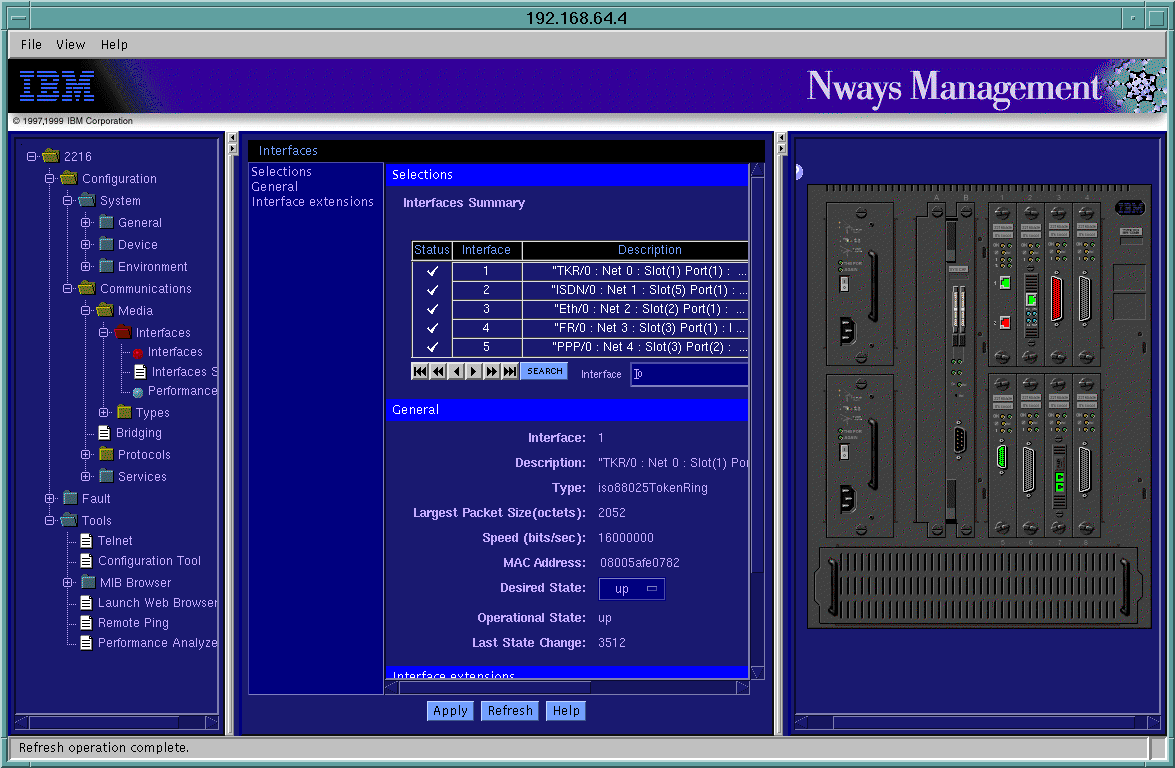Click the Interfaces Summary document icon
The image size is (1175, 768).
142,371
